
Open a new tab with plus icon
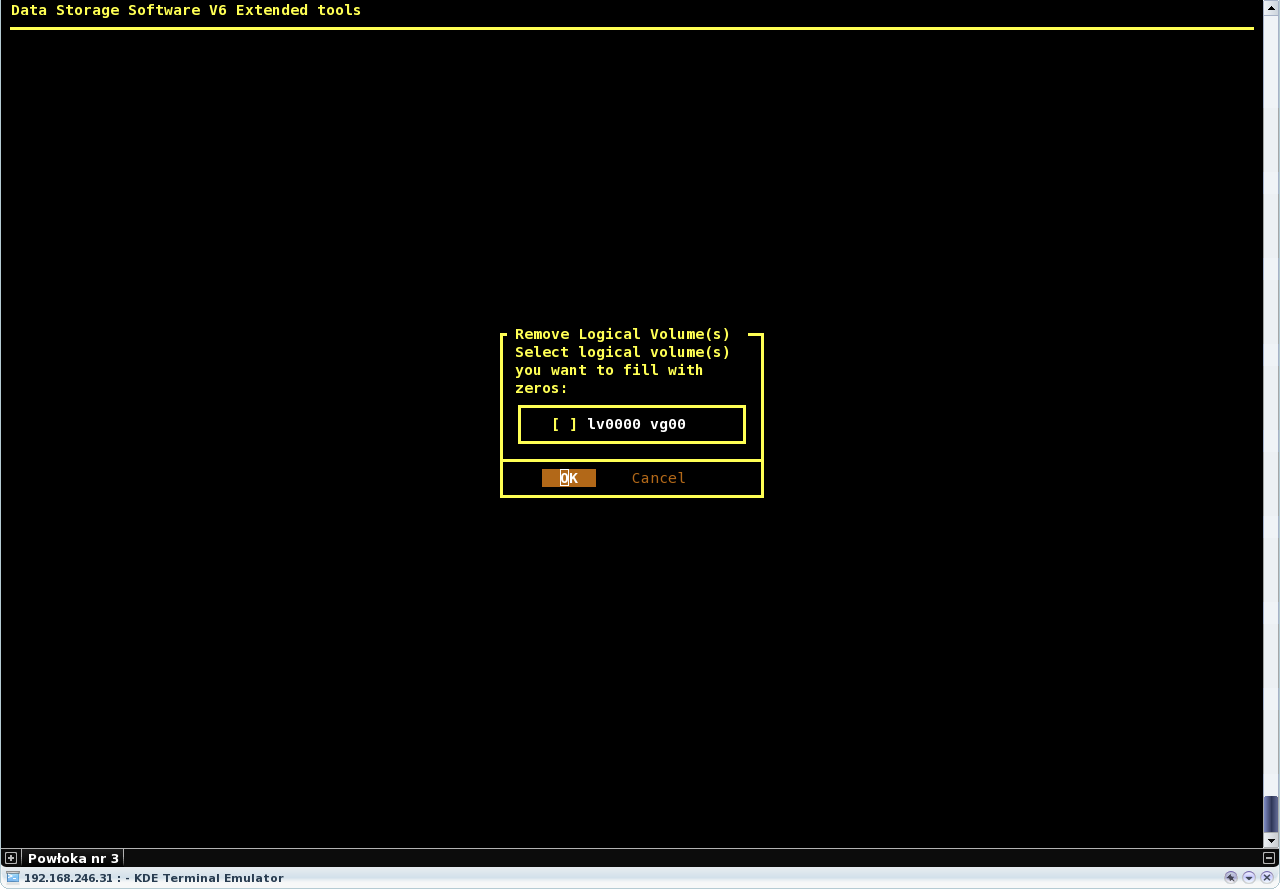tap(11, 858)
